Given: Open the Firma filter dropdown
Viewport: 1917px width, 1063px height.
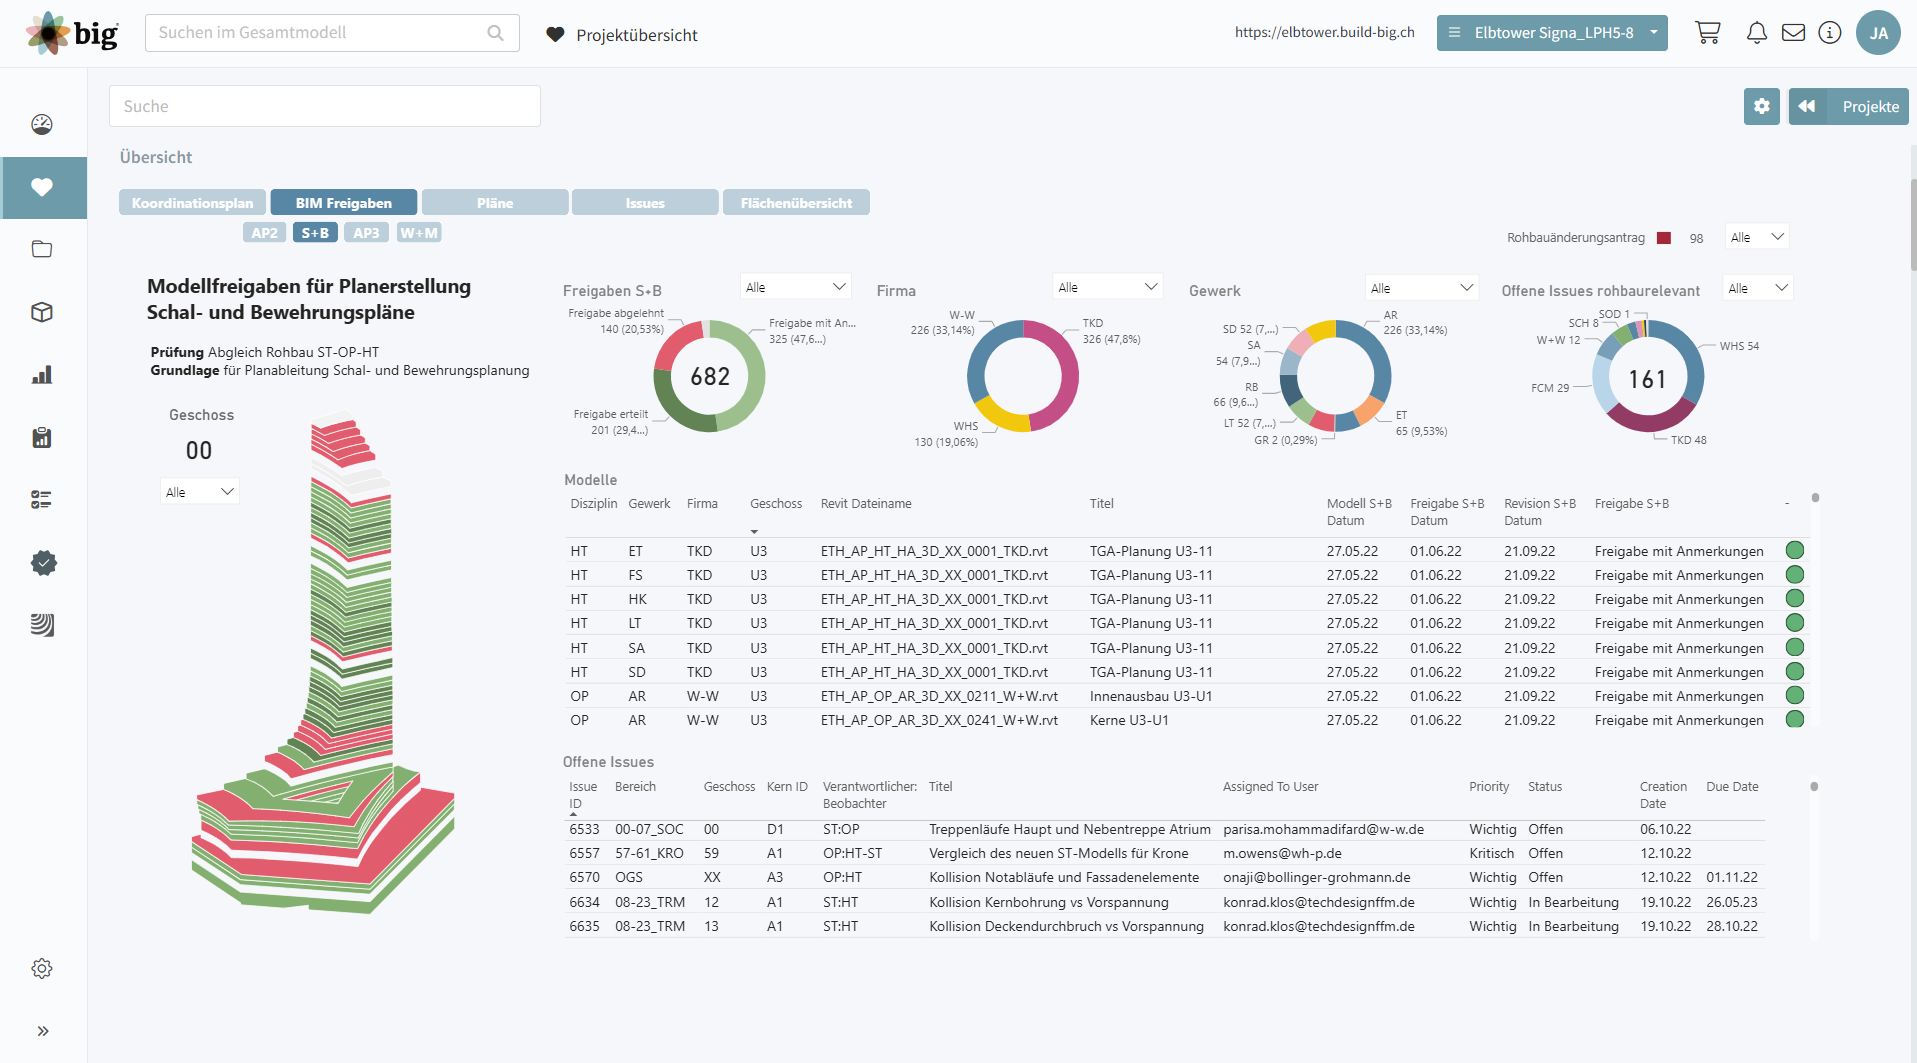Looking at the screenshot, I should pos(1107,288).
